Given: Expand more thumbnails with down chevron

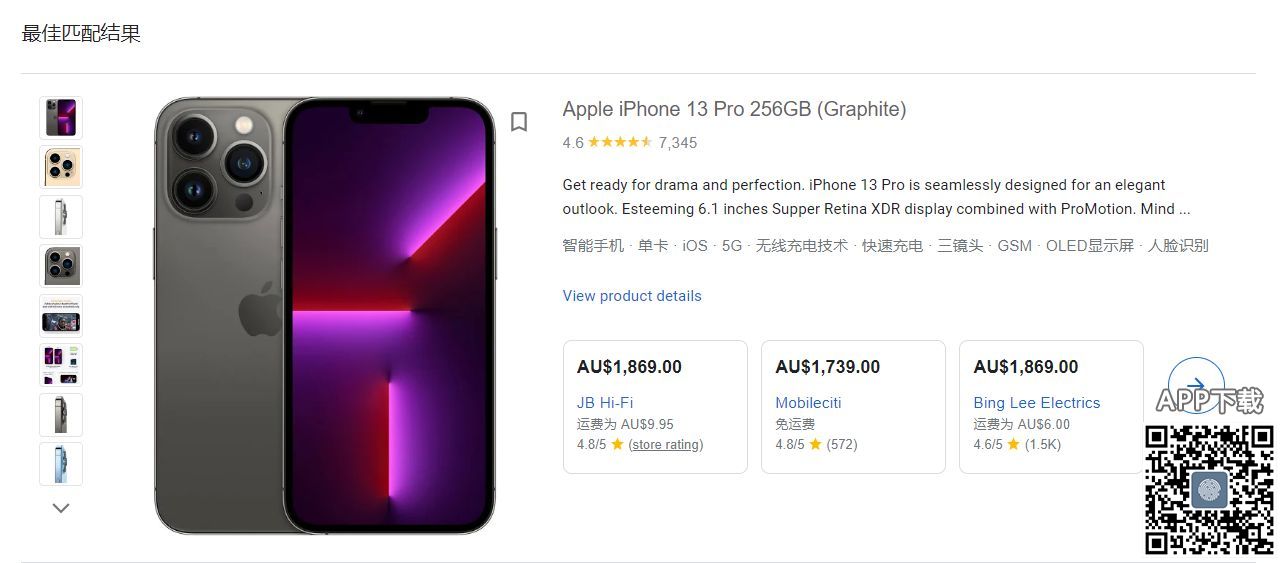Looking at the screenshot, I should [x=61, y=508].
